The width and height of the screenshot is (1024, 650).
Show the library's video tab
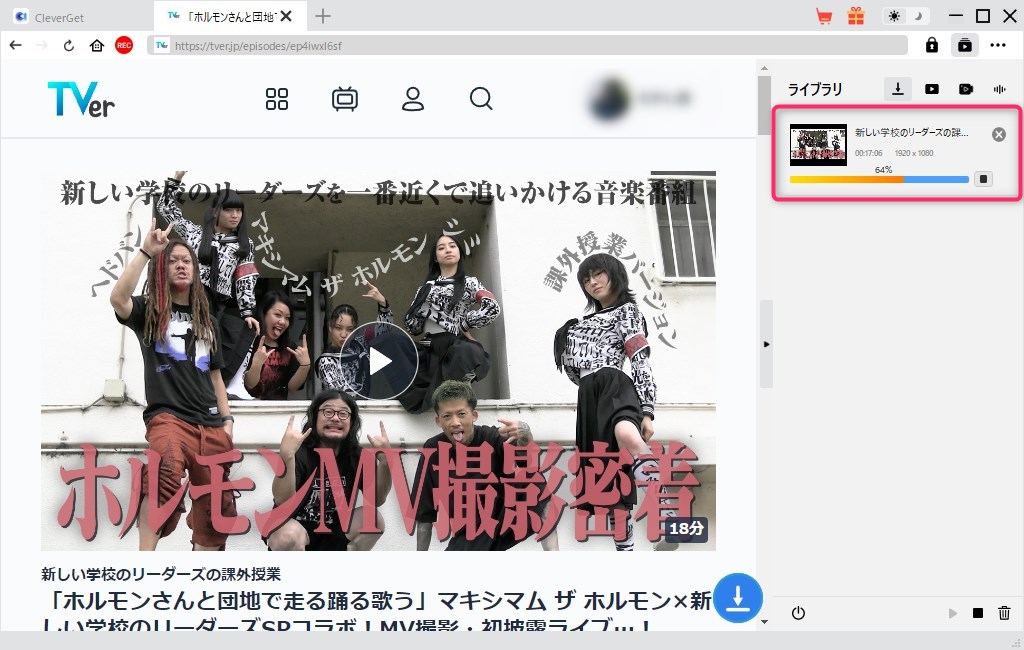click(932, 89)
